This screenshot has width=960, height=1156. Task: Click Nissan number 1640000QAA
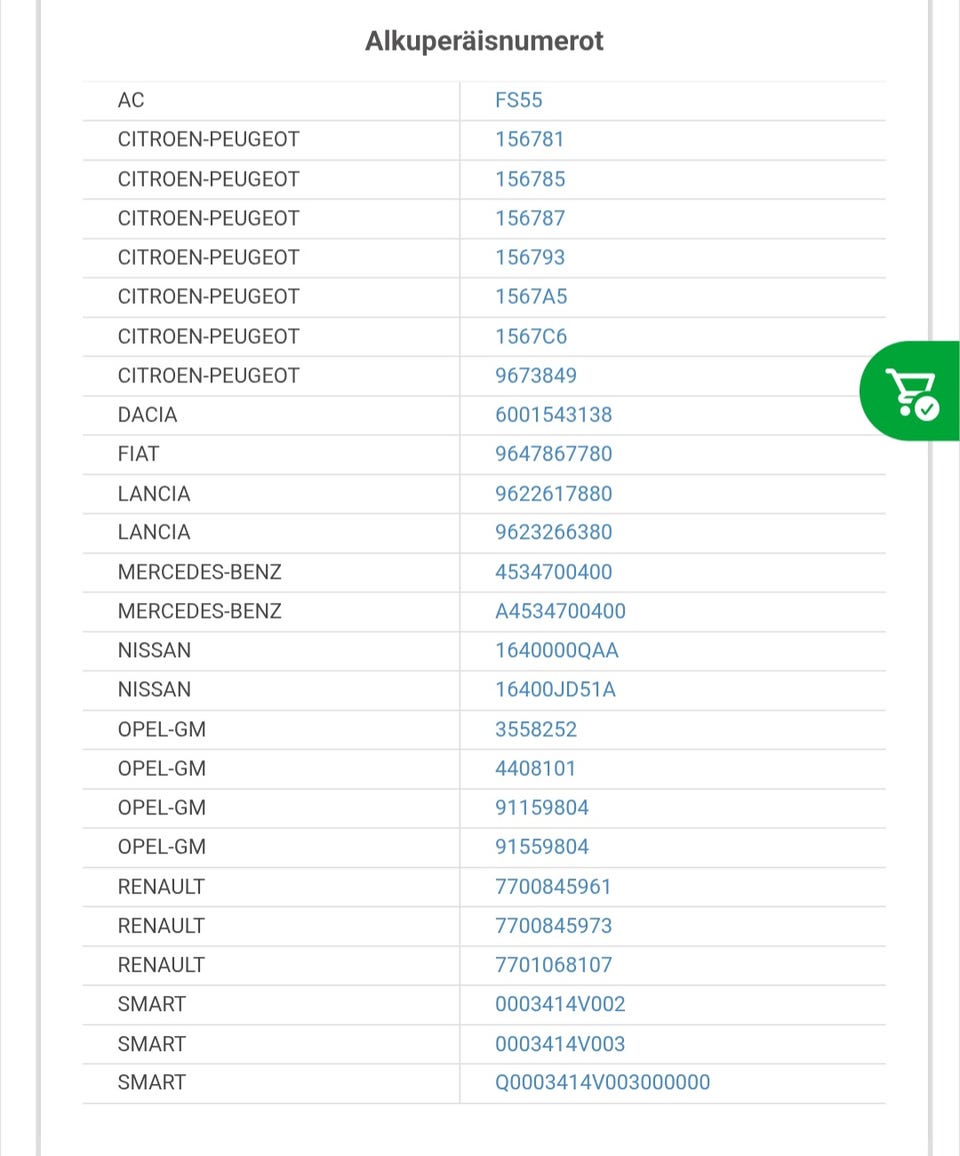coord(557,651)
